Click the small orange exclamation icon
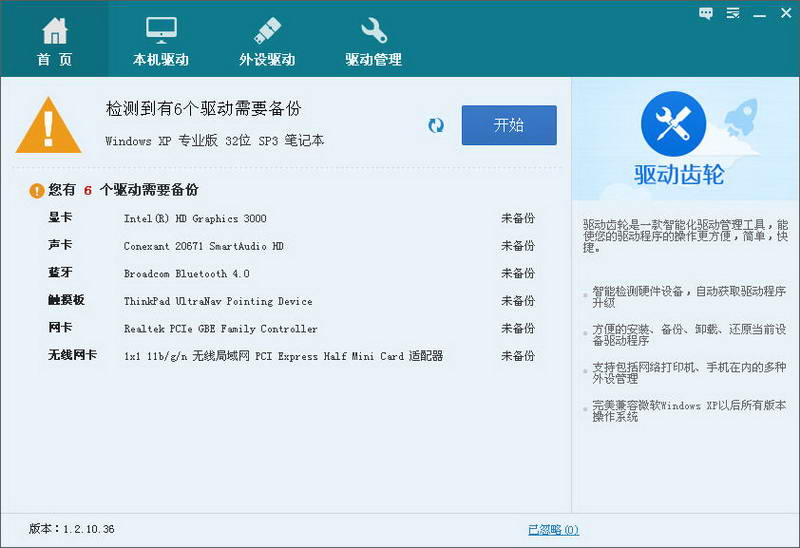Screen dimensions: 800x548 (x=37, y=191)
